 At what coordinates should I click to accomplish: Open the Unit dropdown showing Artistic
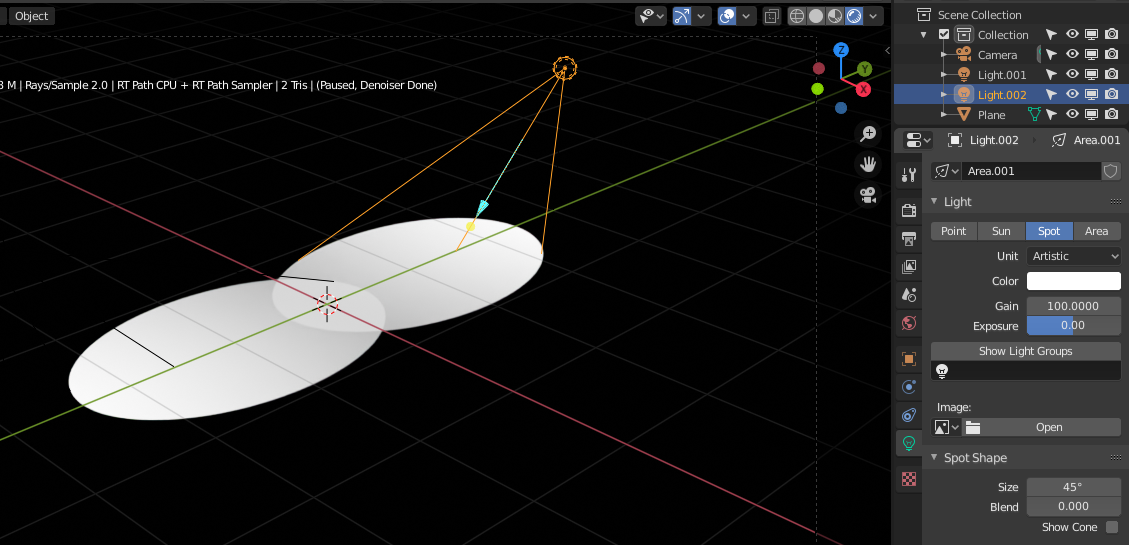[1074, 256]
